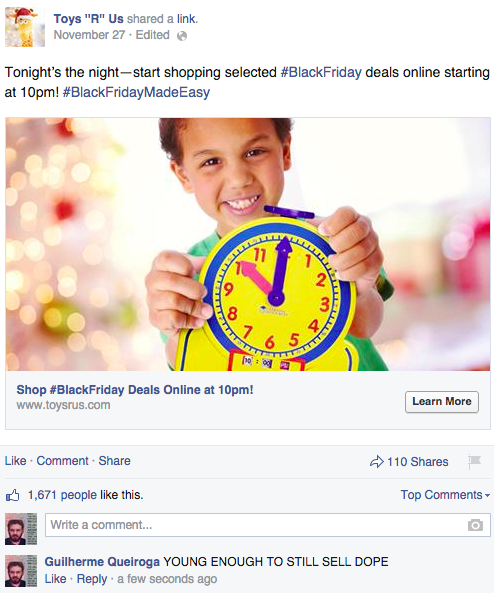
Task: Click the avatar beside the comment box
Action: (x=21, y=529)
